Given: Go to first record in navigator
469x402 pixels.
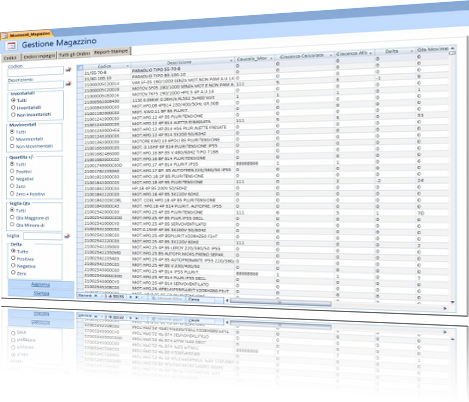Looking at the screenshot, I should [96, 296].
